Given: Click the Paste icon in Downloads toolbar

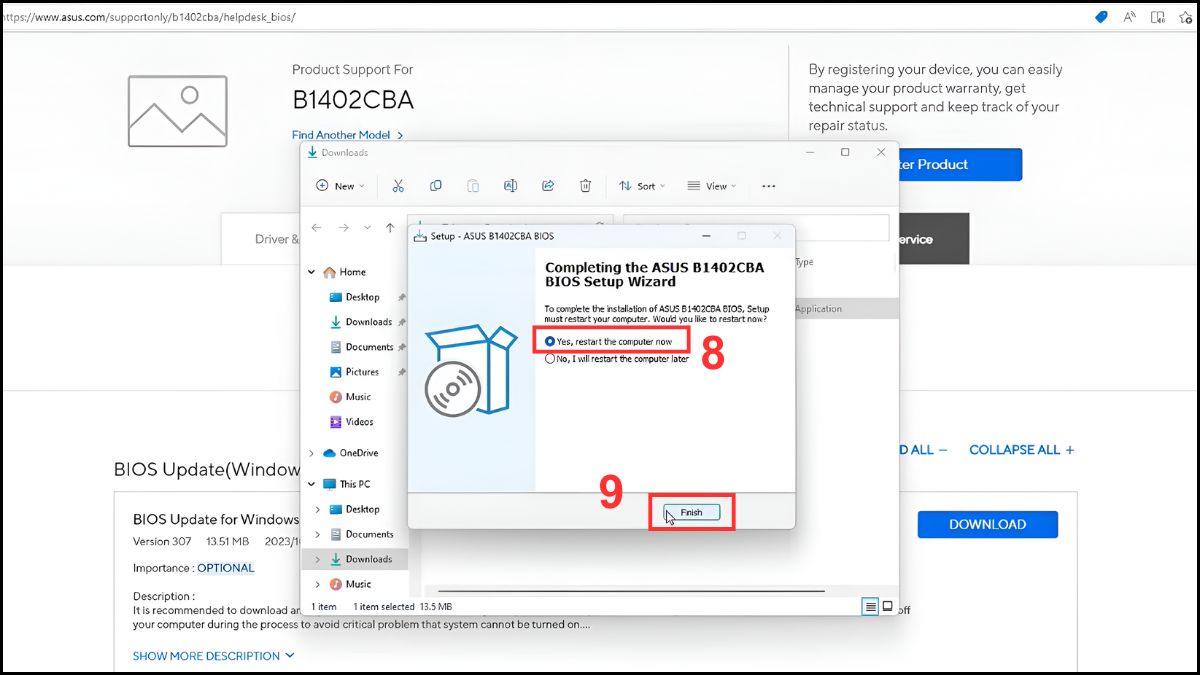Looking at the screenshot, I should click(x=472, y=186).
